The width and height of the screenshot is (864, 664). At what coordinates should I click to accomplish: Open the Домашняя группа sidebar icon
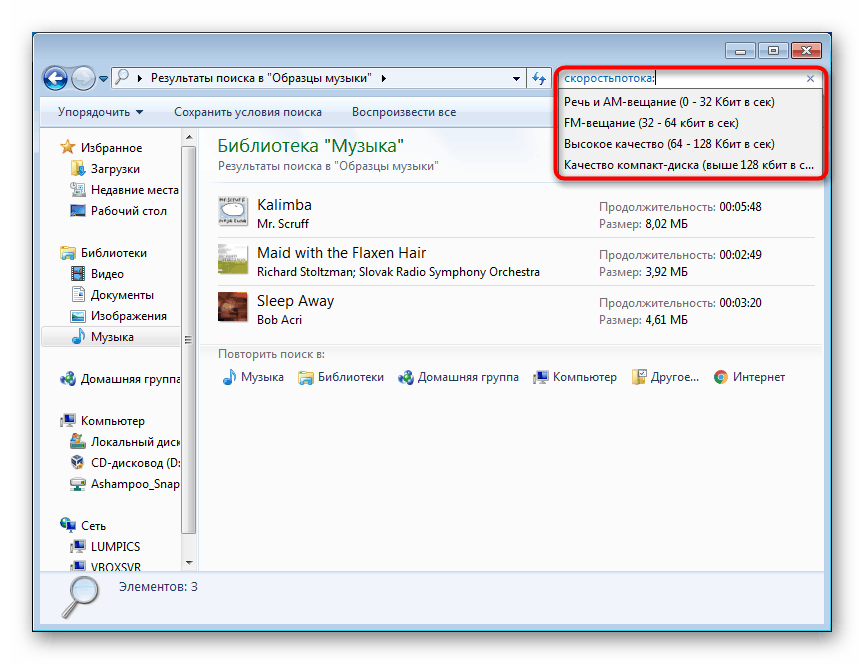tap(68, 379)
